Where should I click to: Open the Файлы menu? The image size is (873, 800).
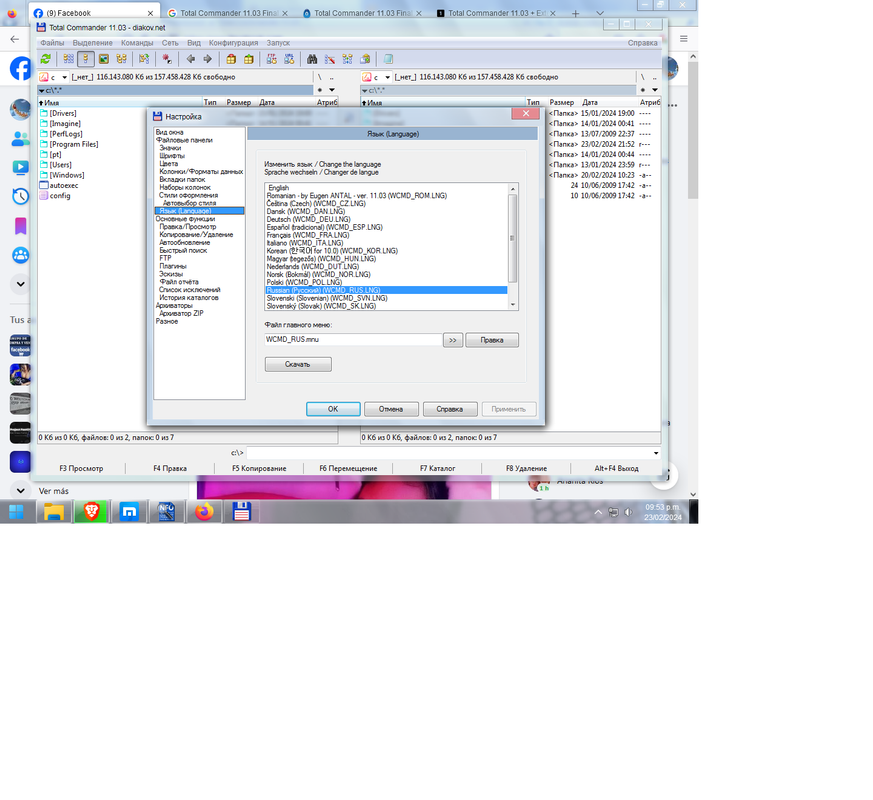52,43
